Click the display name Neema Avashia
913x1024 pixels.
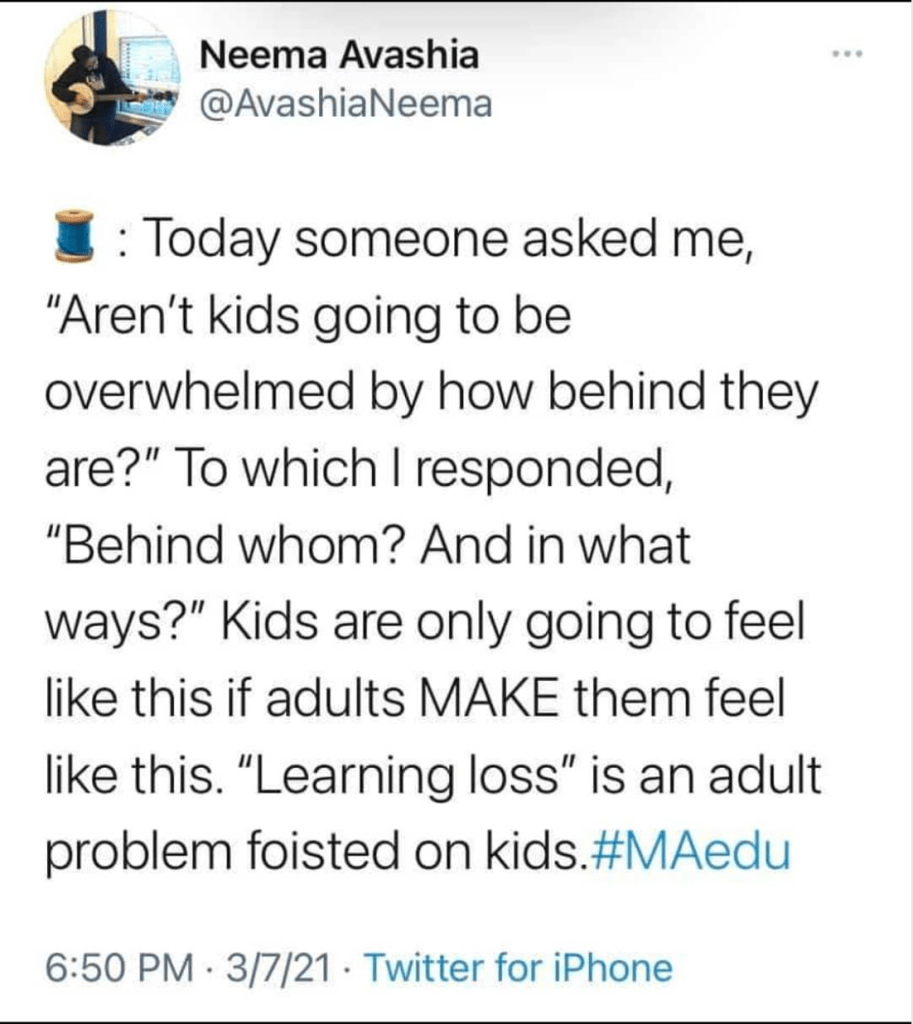pos(339,56)
